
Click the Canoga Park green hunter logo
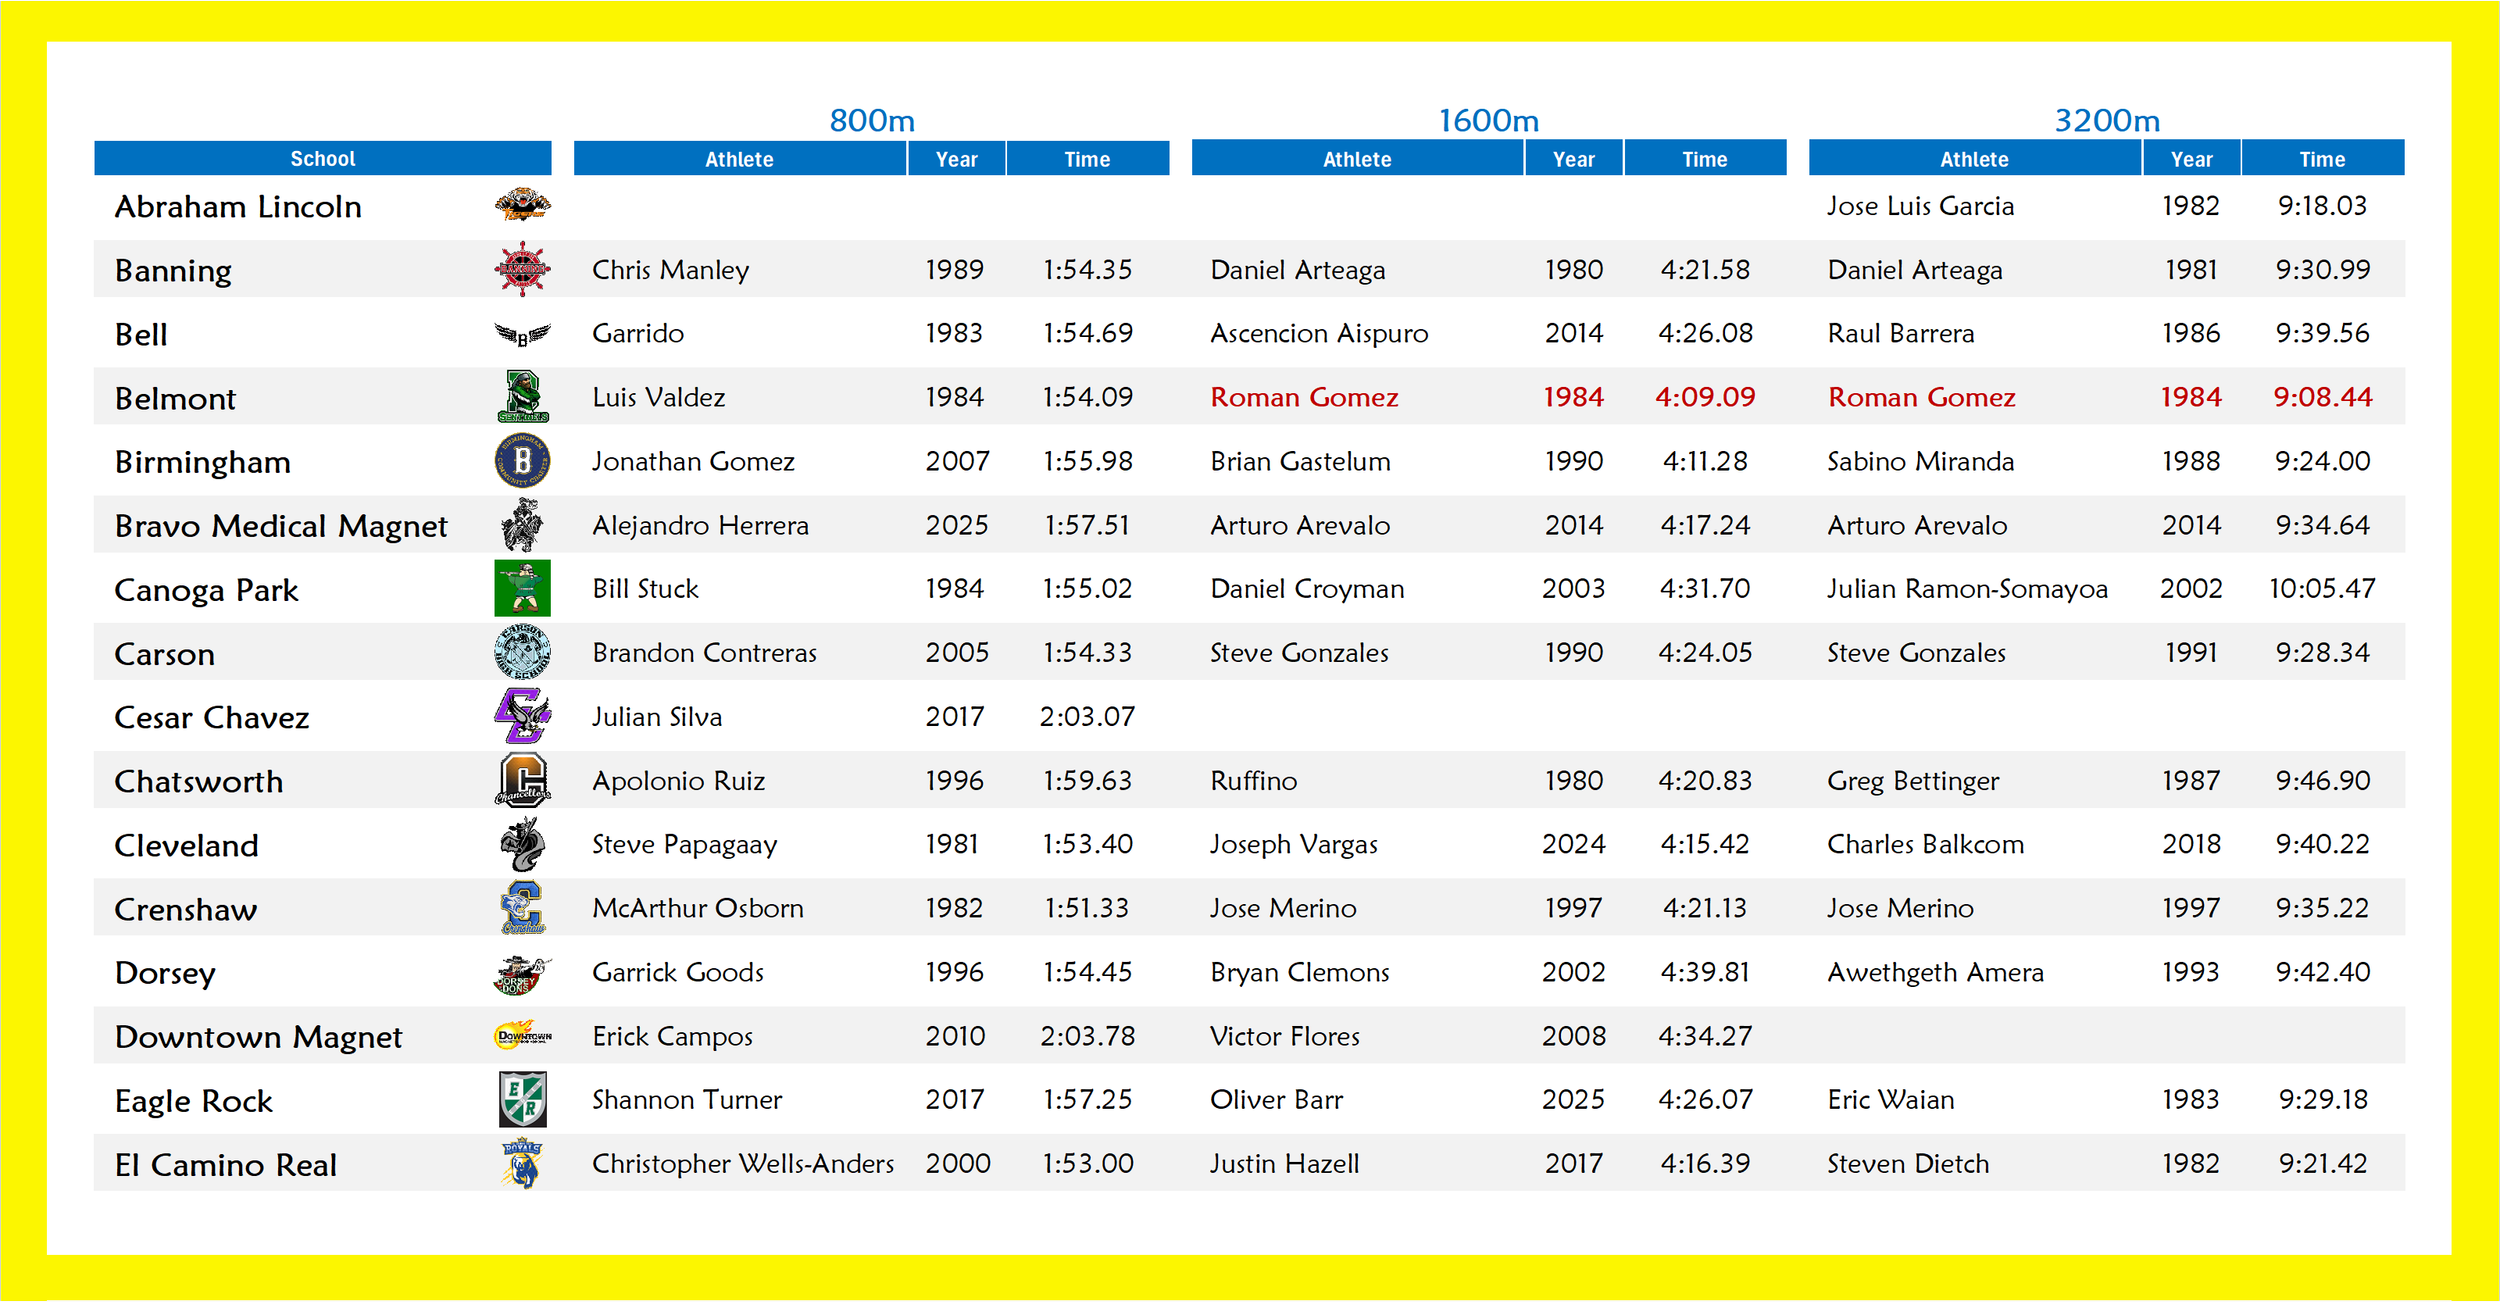click(x=522, y=588)
